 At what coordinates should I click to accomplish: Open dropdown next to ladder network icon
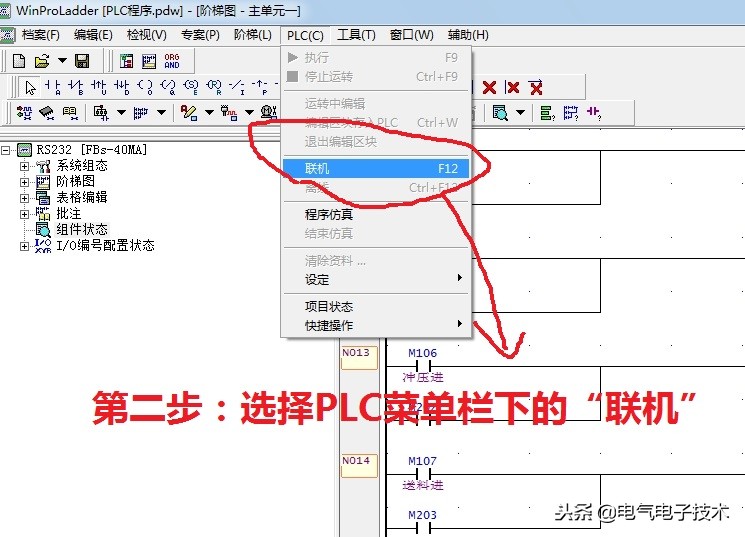162,113
